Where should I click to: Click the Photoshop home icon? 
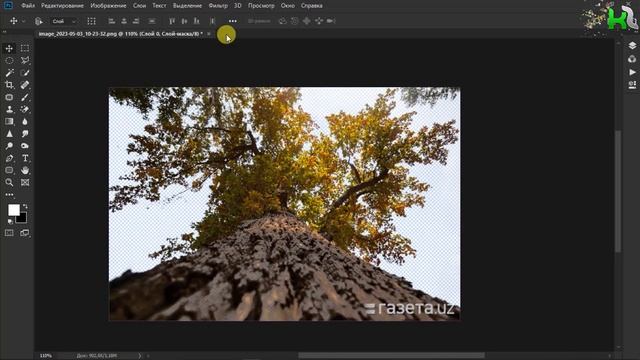tap(8, 6)
